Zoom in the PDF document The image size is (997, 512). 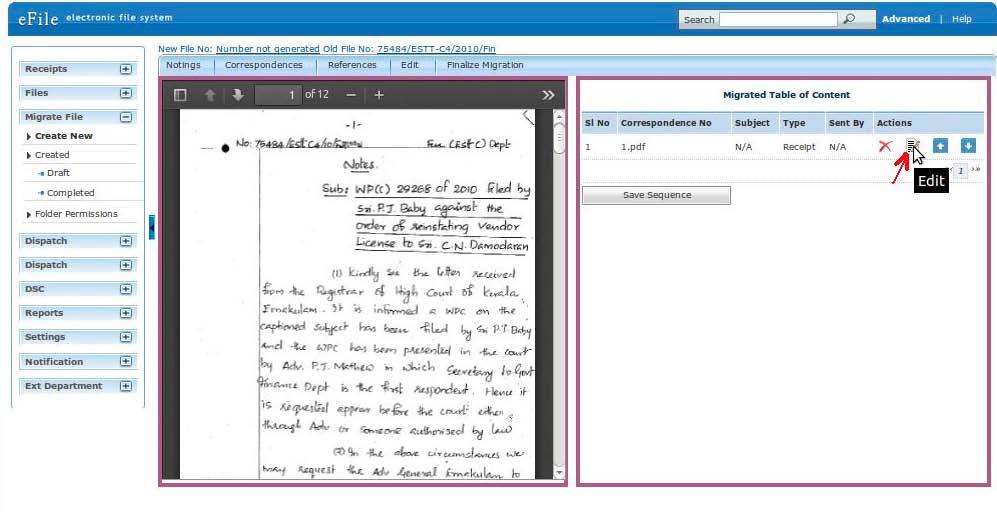point(379,95)
